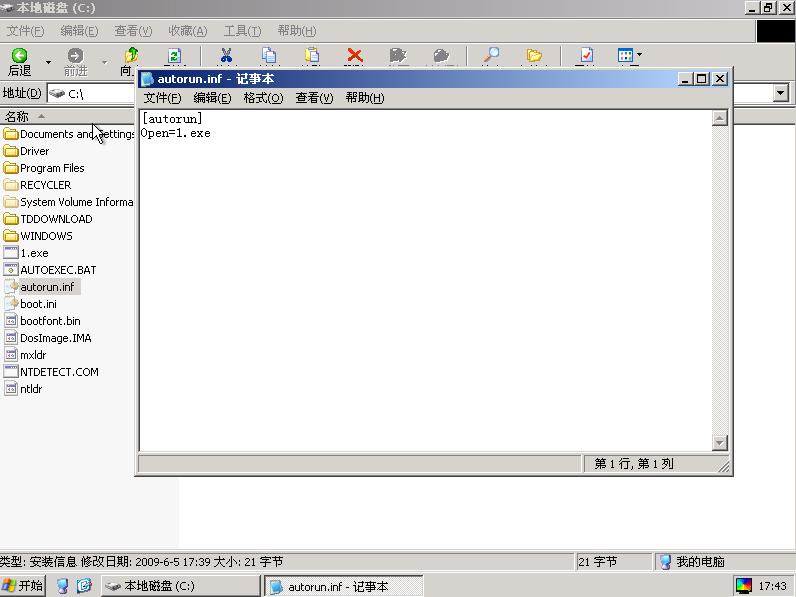
Task: Select the 1.exe file icon
Action: (x=11, y=253)
